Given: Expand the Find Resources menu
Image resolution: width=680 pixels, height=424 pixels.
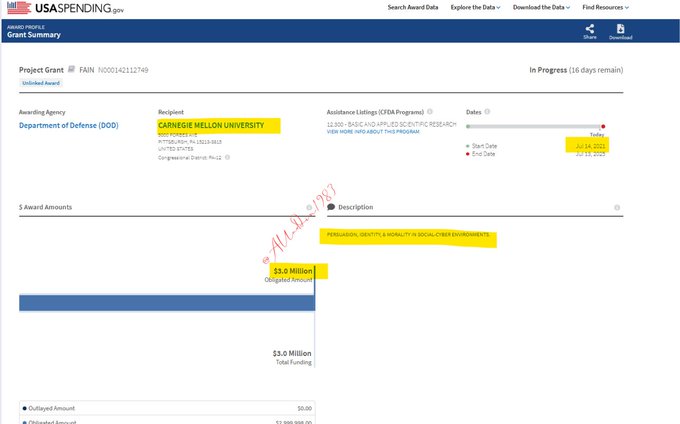Looking at the screenshot, I should (605, 7).
